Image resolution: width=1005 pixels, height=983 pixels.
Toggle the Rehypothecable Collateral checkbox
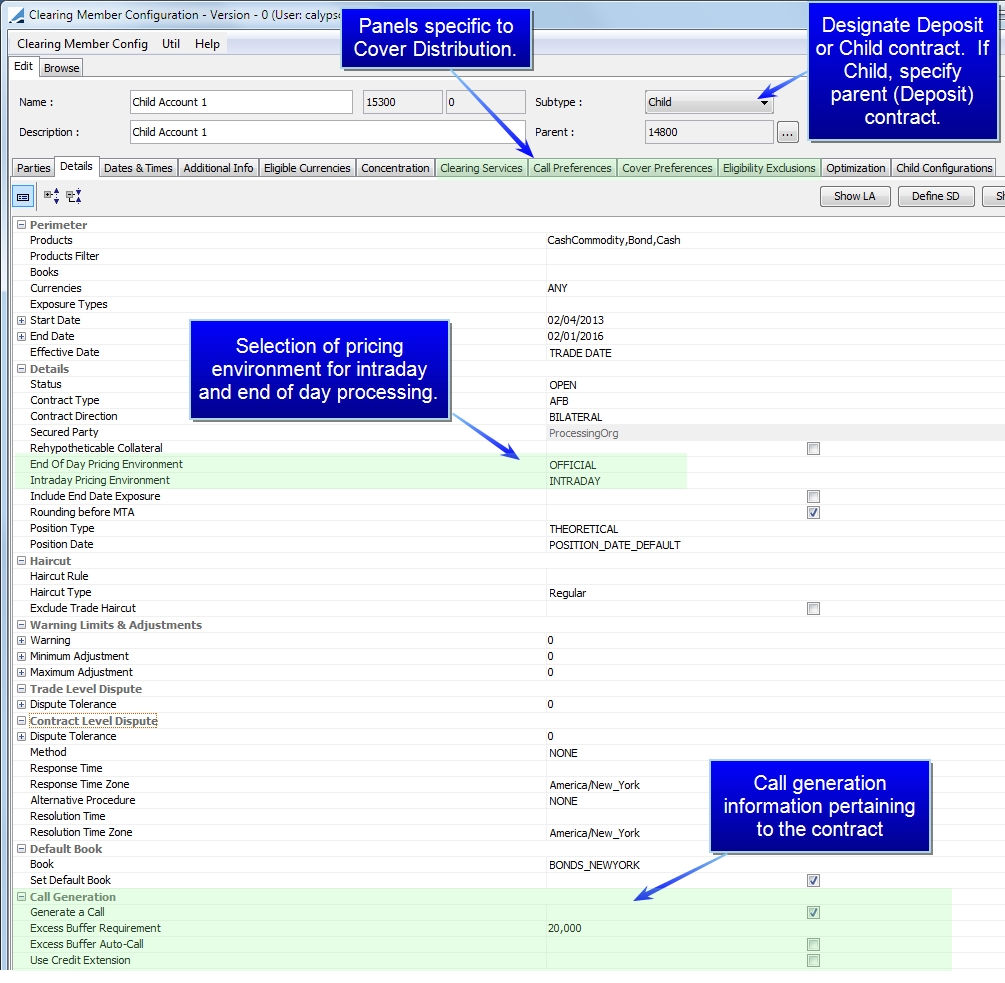click(x=813, y=449)
